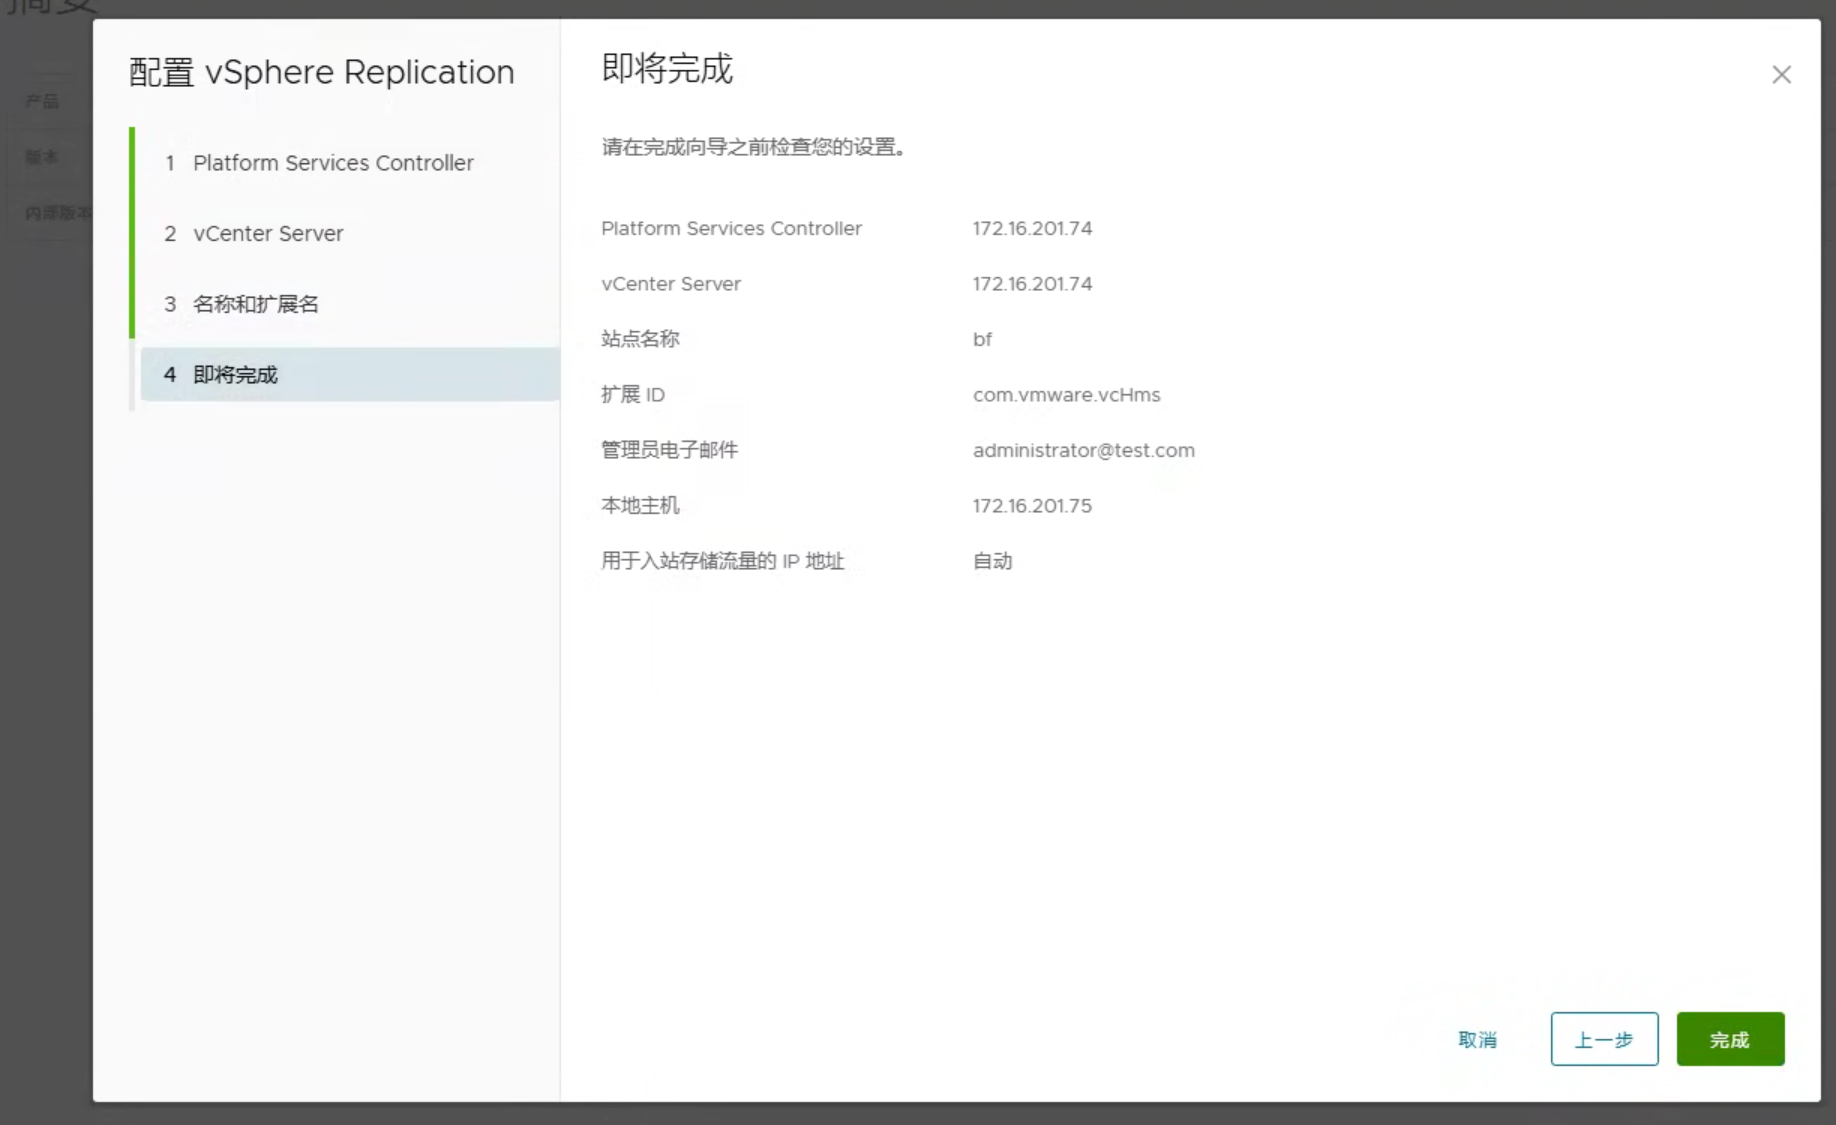Click the 管理员电子邮件 field label

tap(669, 451)
